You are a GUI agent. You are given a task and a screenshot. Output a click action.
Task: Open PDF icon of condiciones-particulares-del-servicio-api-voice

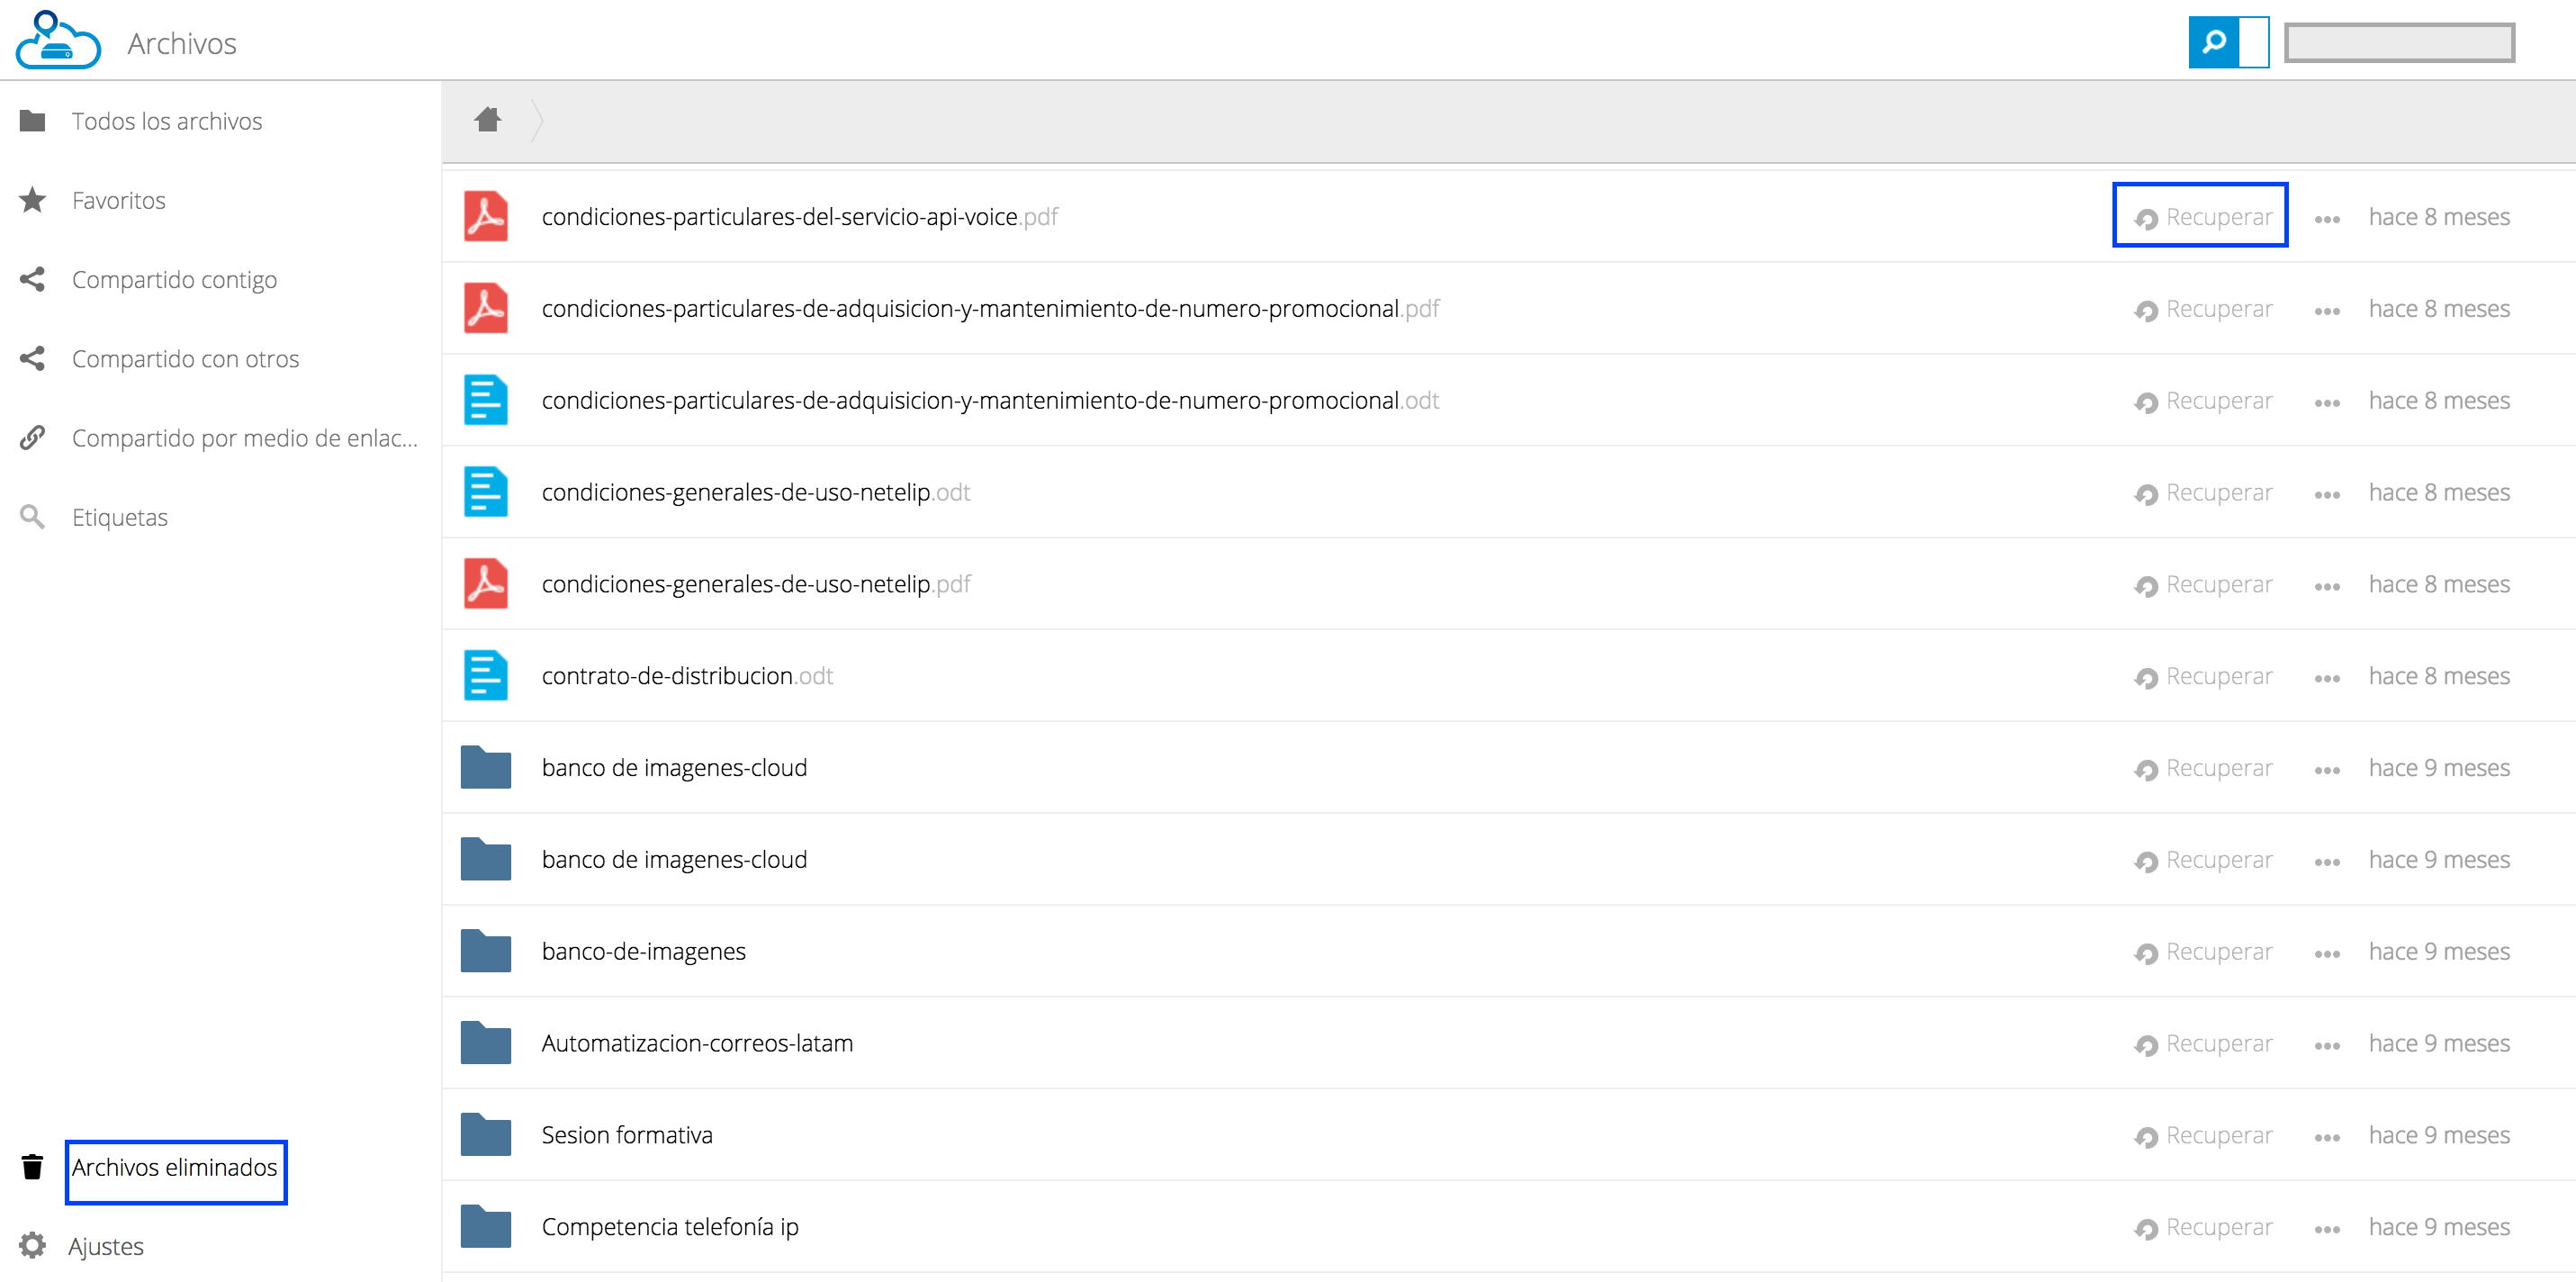[x=486, y=216]
